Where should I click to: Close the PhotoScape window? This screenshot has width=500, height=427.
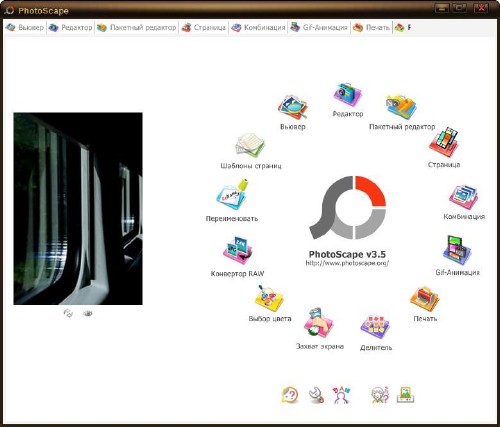coord(481,8)
